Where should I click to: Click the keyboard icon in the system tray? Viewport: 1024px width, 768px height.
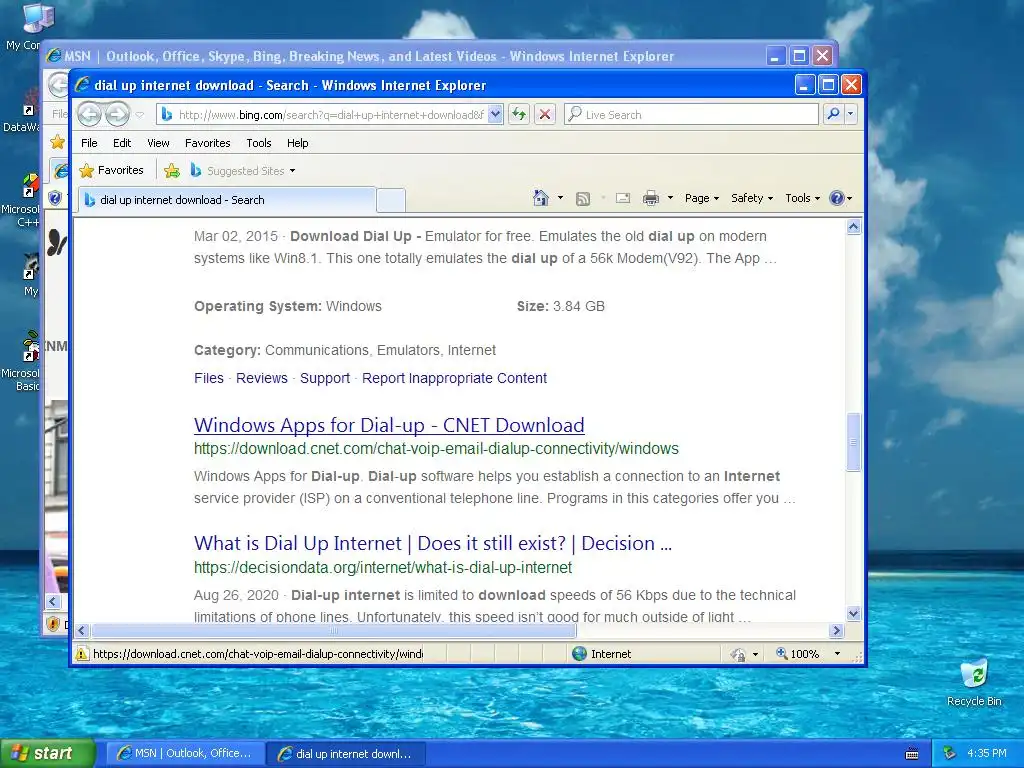pos(912,754)
